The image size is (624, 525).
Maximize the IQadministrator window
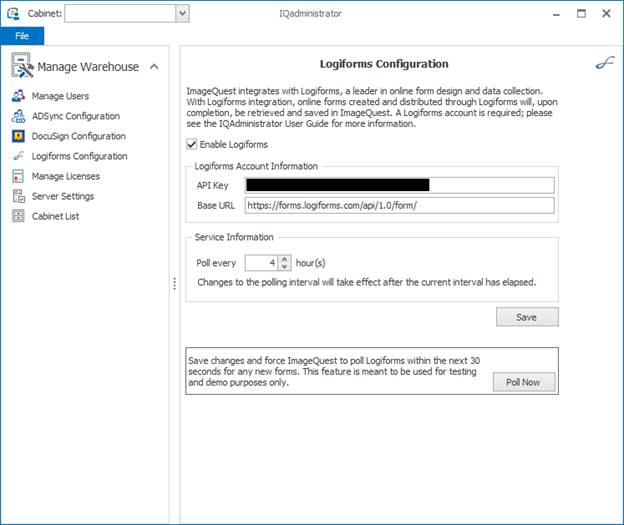[x=581, y=14]
